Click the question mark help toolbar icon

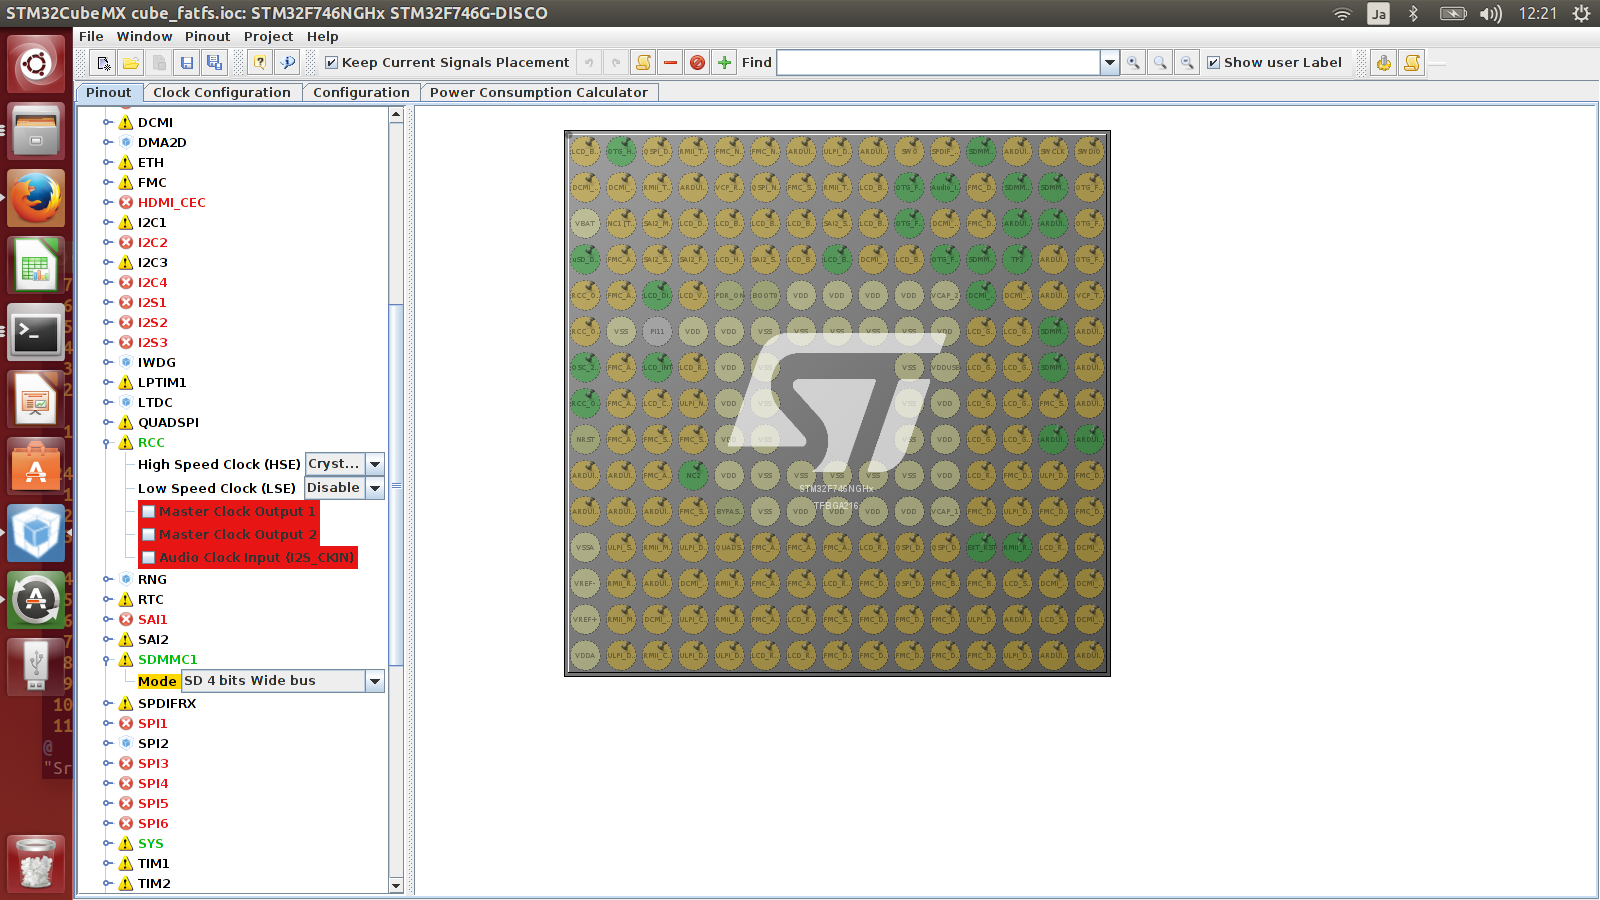260,63
